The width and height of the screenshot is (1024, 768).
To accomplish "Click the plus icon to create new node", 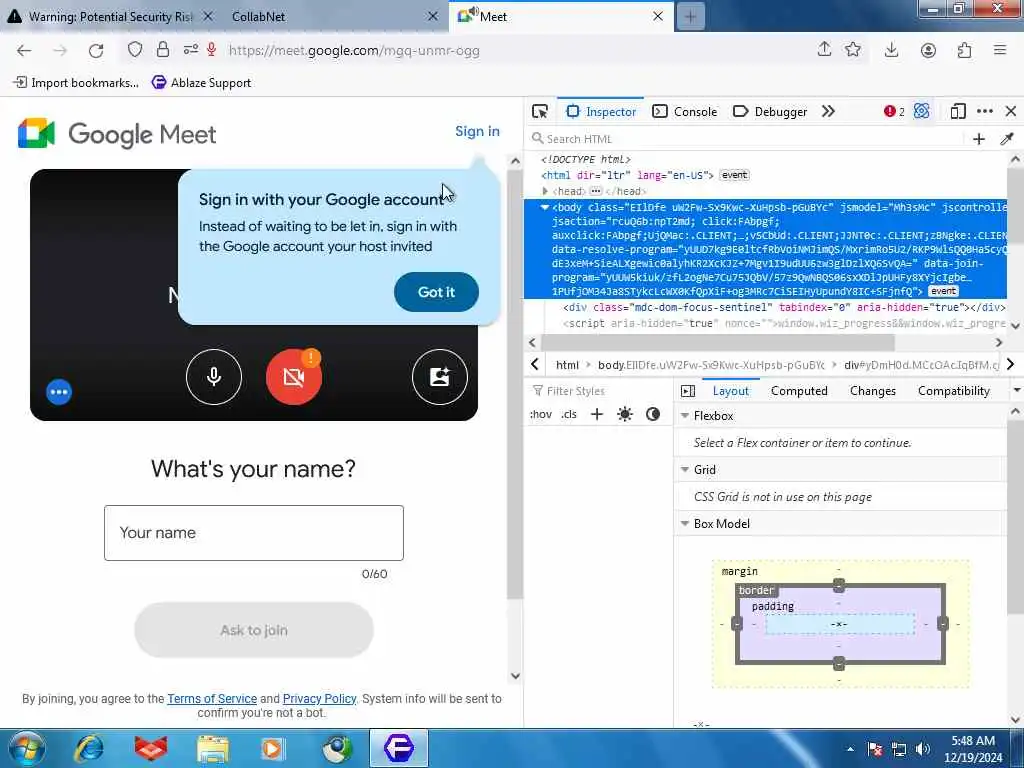I will point(978,138).
